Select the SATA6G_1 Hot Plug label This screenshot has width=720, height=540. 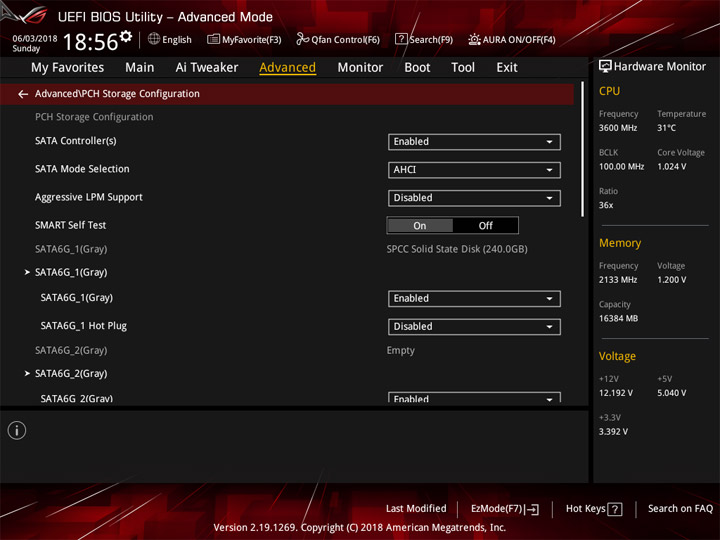pos(84,326)
